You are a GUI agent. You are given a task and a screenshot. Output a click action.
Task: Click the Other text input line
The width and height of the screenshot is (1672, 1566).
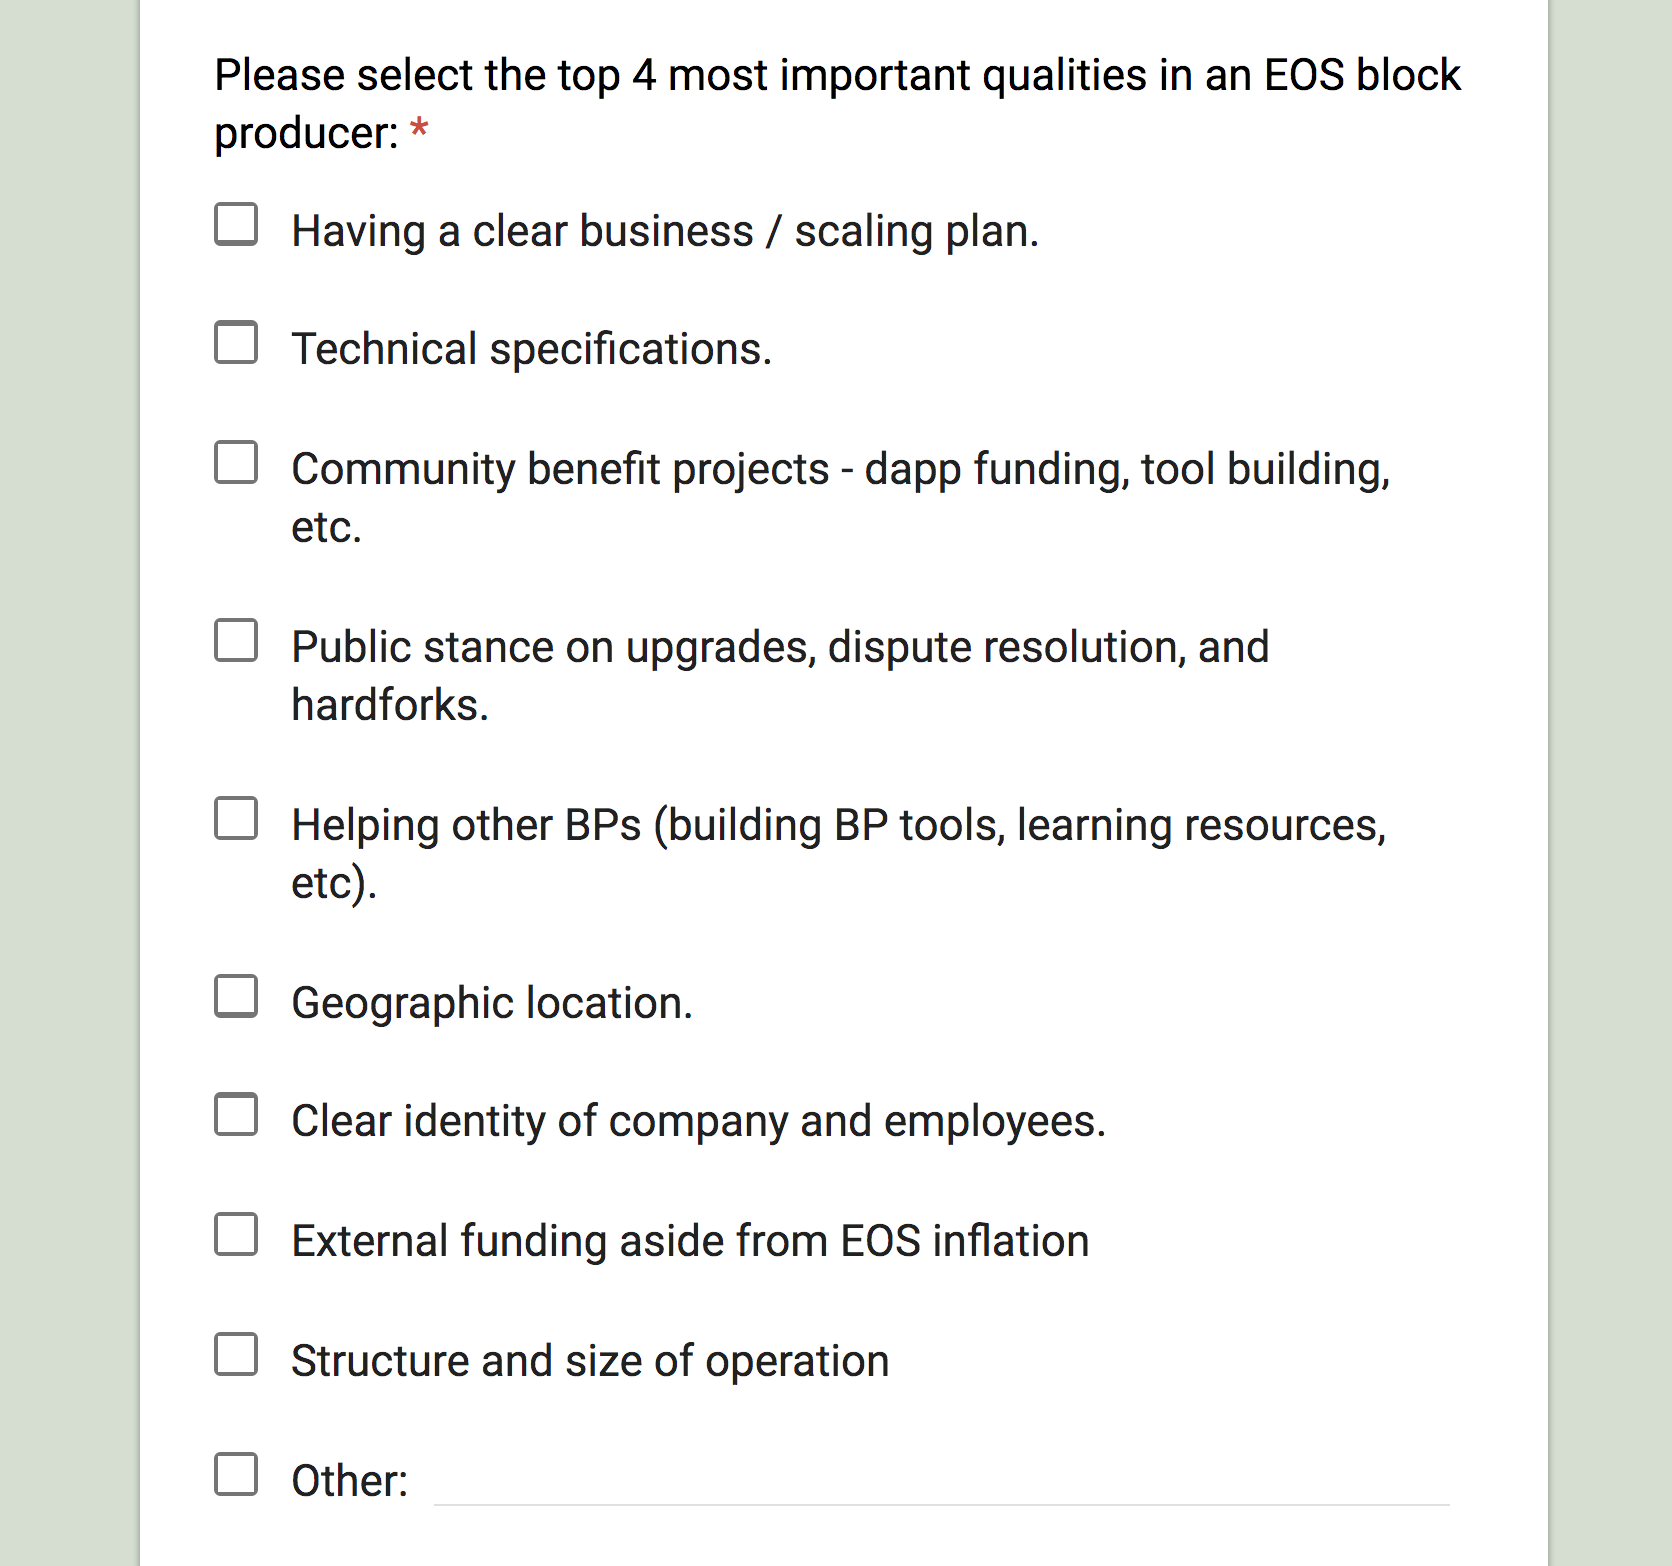click(x=941, y=1482)
